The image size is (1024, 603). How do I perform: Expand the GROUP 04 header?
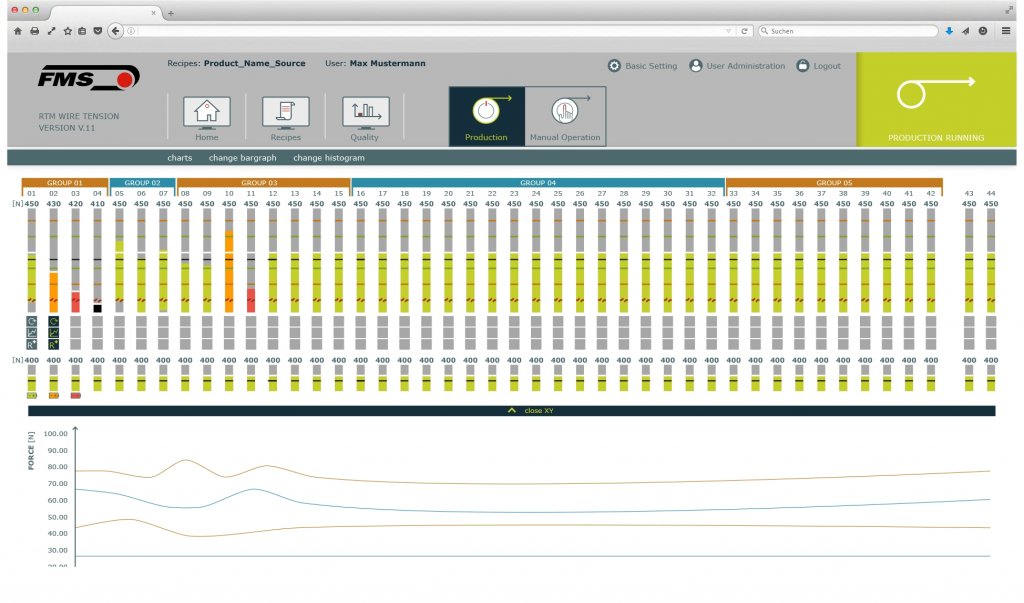point(538,183)
